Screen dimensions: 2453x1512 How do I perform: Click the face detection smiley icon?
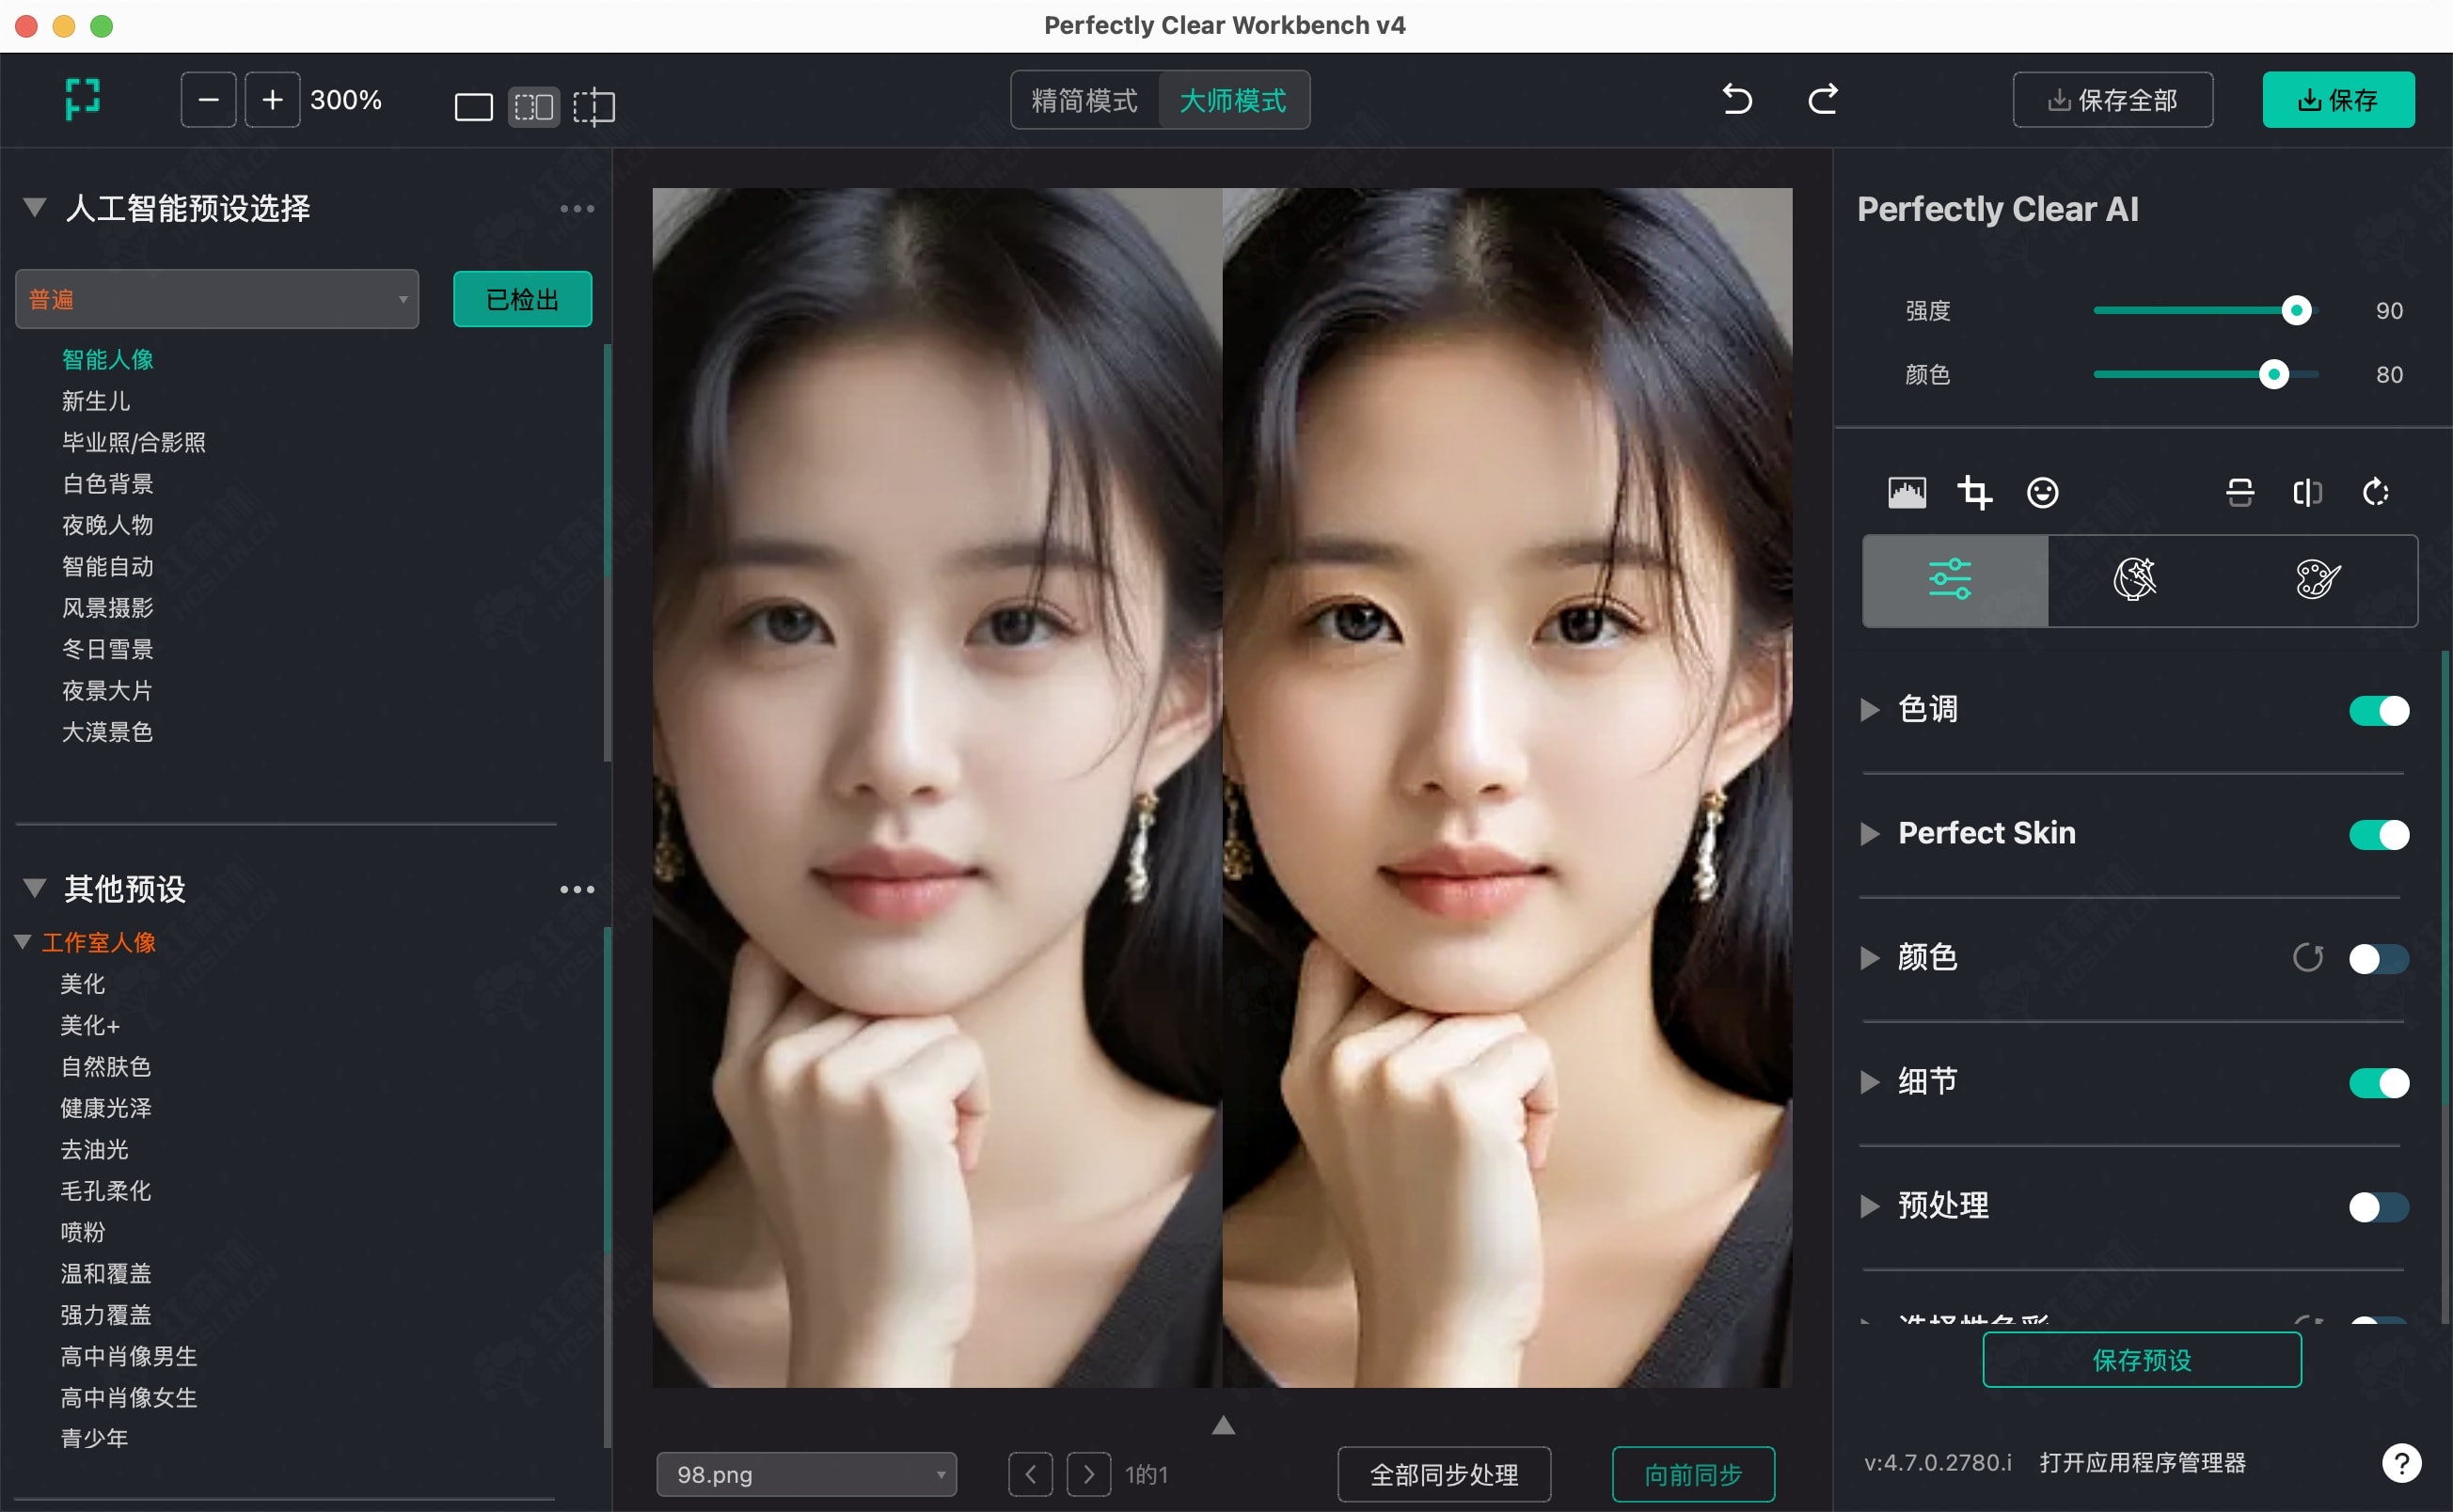pos(2042,492)
